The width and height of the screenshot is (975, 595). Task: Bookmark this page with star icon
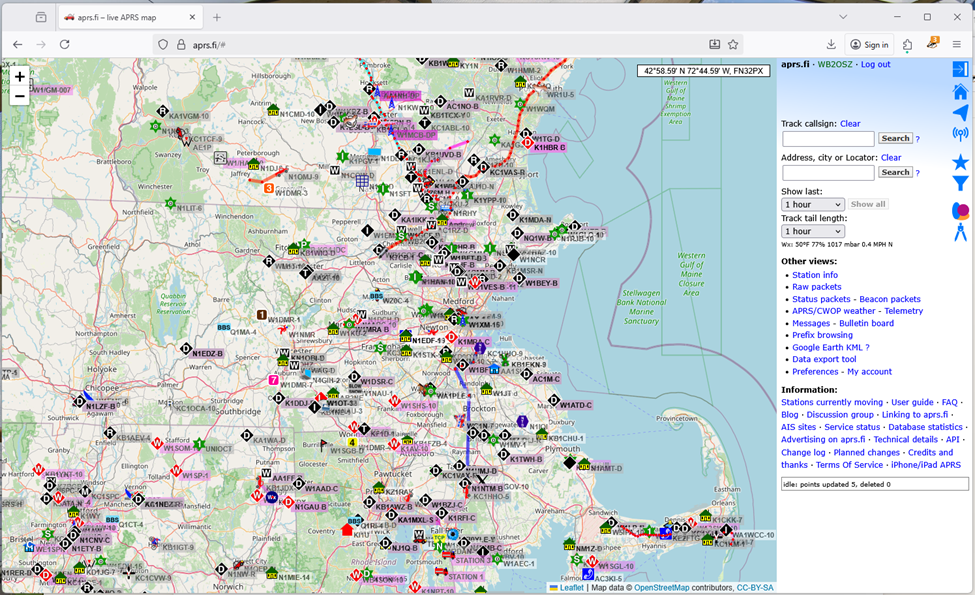733,44
